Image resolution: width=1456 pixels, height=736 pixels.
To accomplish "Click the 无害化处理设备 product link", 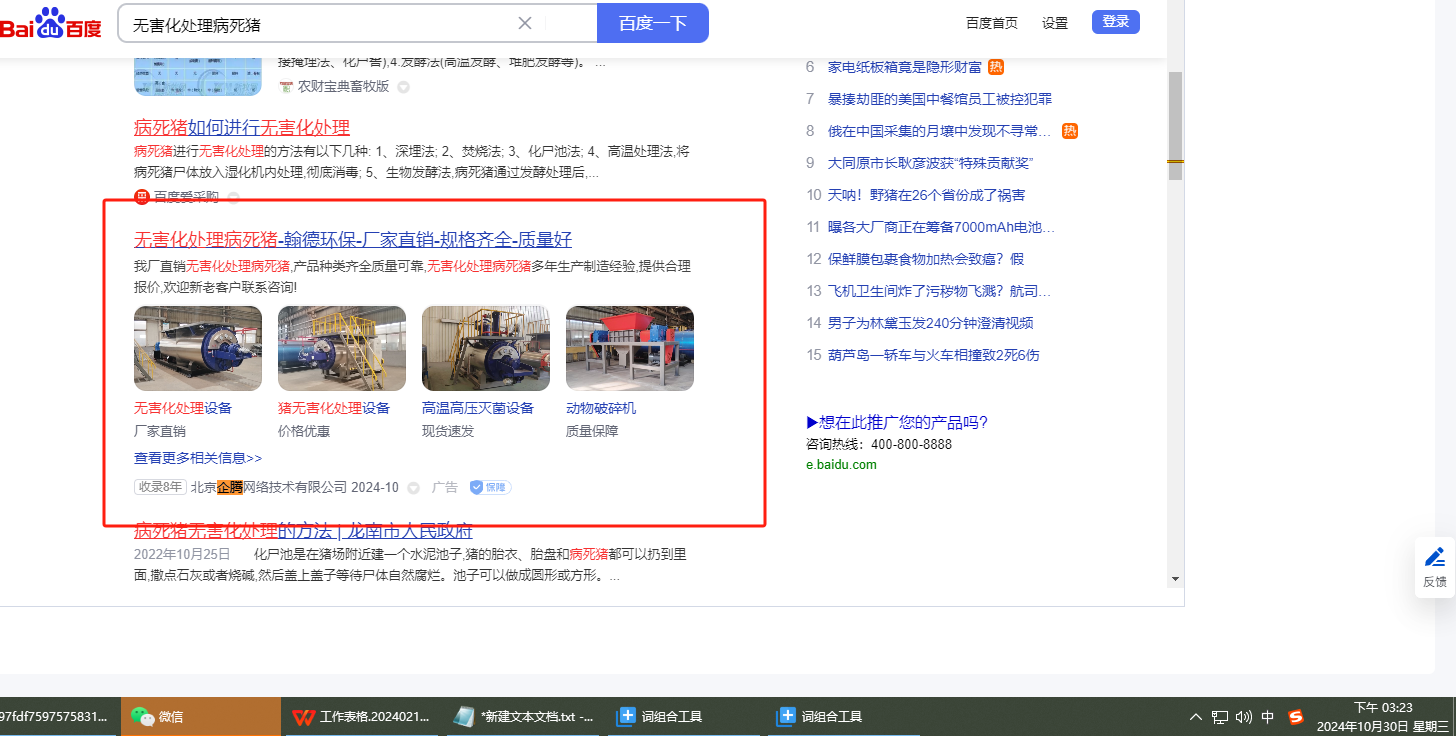I will tap(183, 408).
